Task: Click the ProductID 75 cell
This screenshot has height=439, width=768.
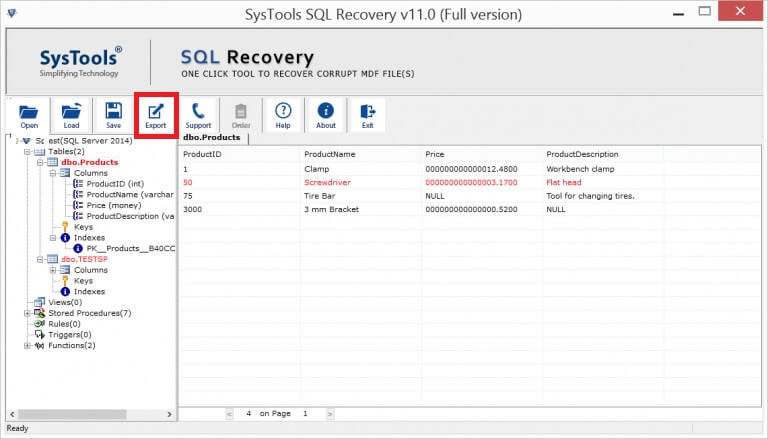Action: [188, 196]
